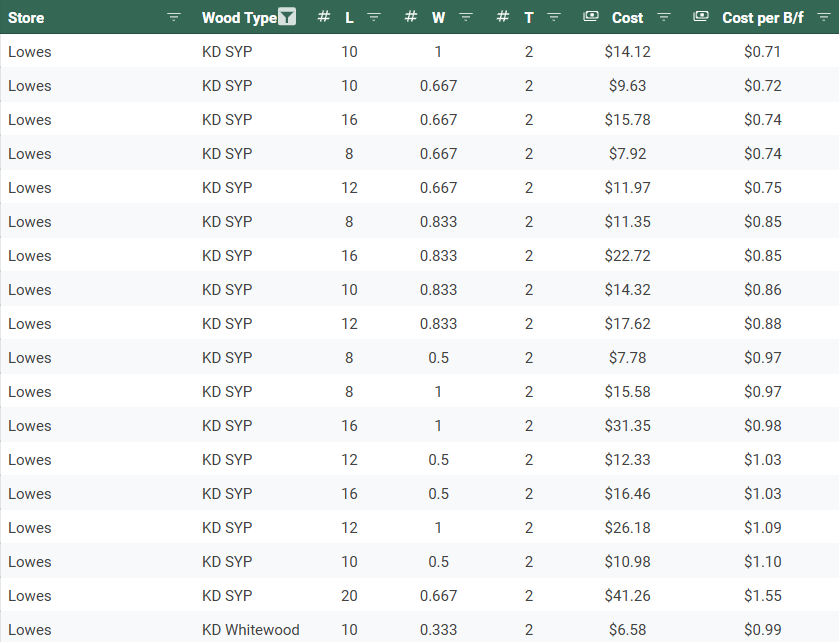The width and height of the screenshot is (839, 642).
Task: Select the $6.58 cost cell
Action: click(x=628, y=630)
